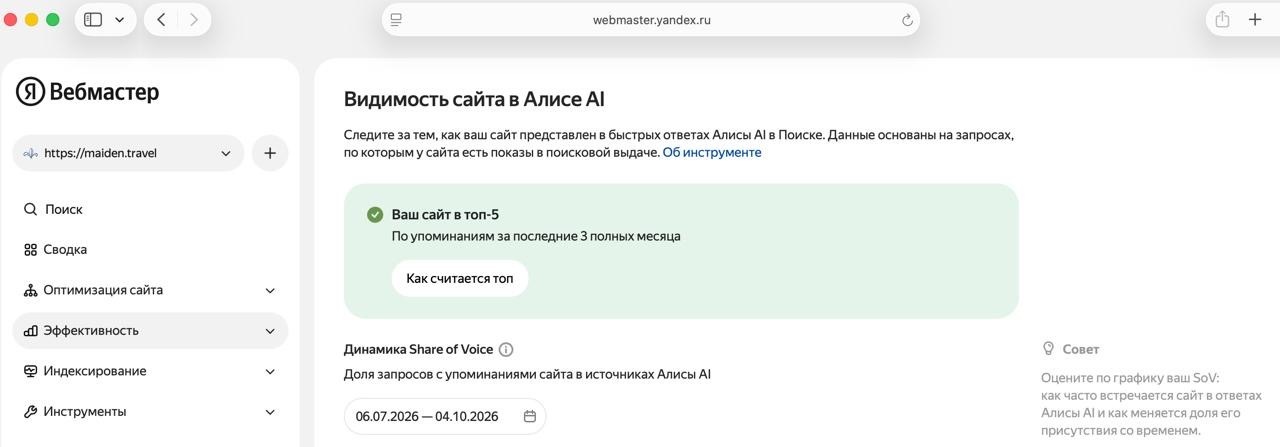Click the Сводка grid icon
The width and height of the screenshot is (1280, 447).
[30, 250]
